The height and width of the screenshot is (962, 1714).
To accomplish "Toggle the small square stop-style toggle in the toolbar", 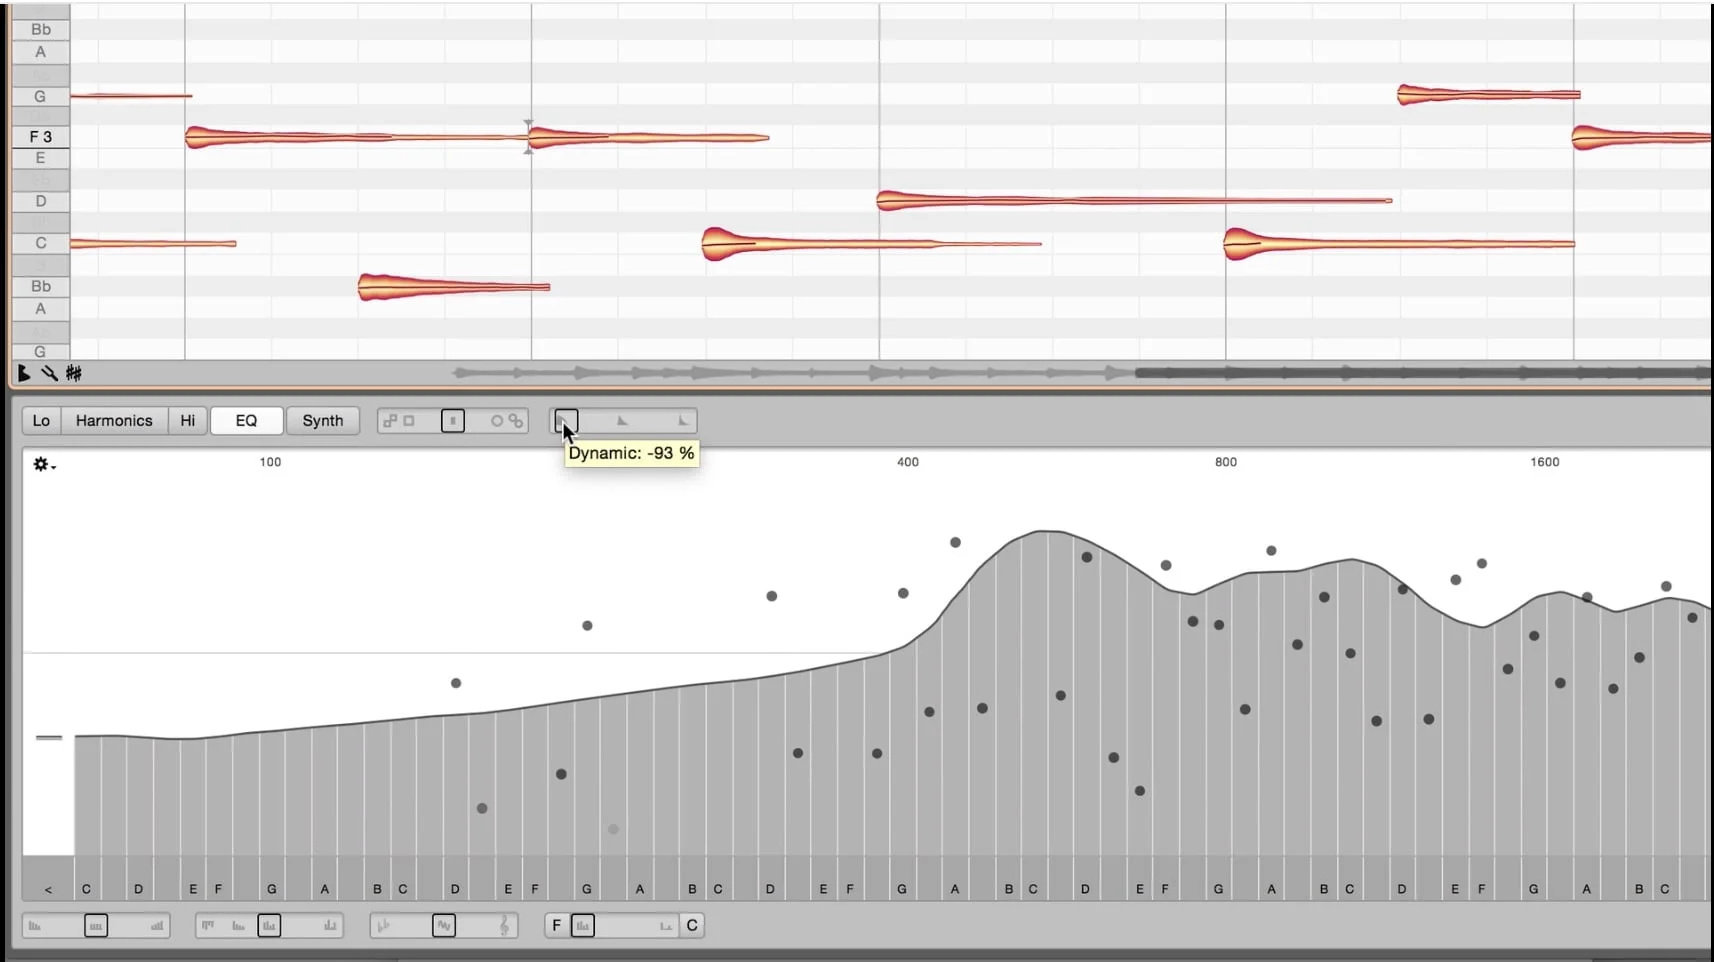I will click(453, 421).
